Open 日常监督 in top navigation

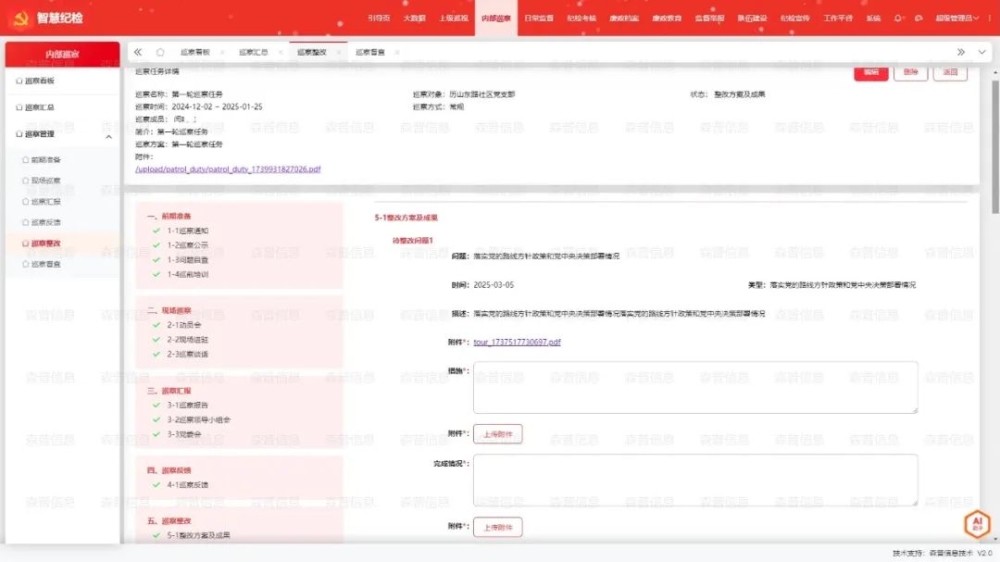pyautogui.click(x=537, y=18)
